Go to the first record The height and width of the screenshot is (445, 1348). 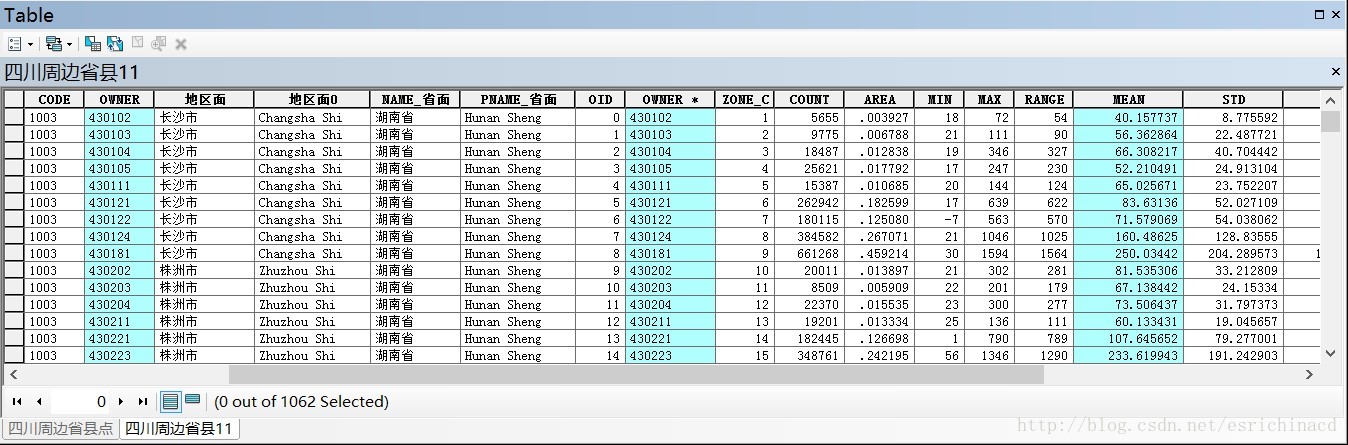tap(17, 402)
